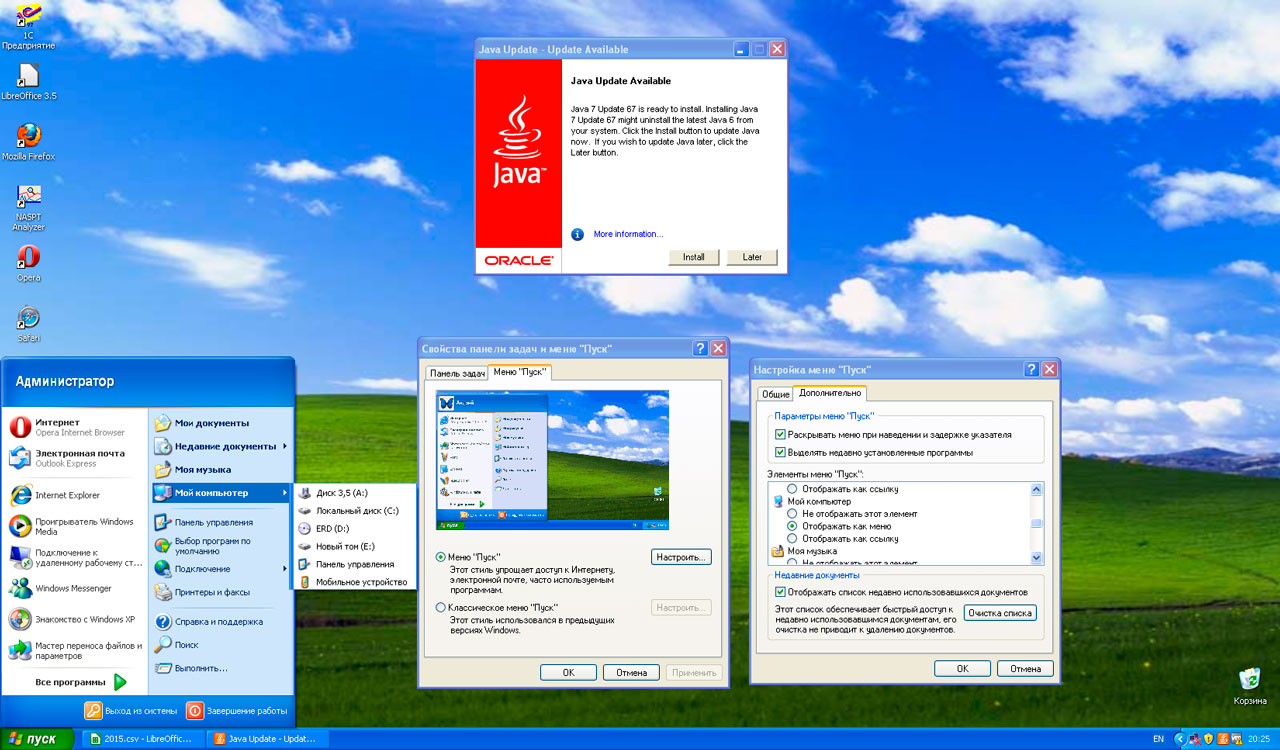
Task: Click Later in the Java Update dialog
Action: pyautogui.click(x=752, y=257)
